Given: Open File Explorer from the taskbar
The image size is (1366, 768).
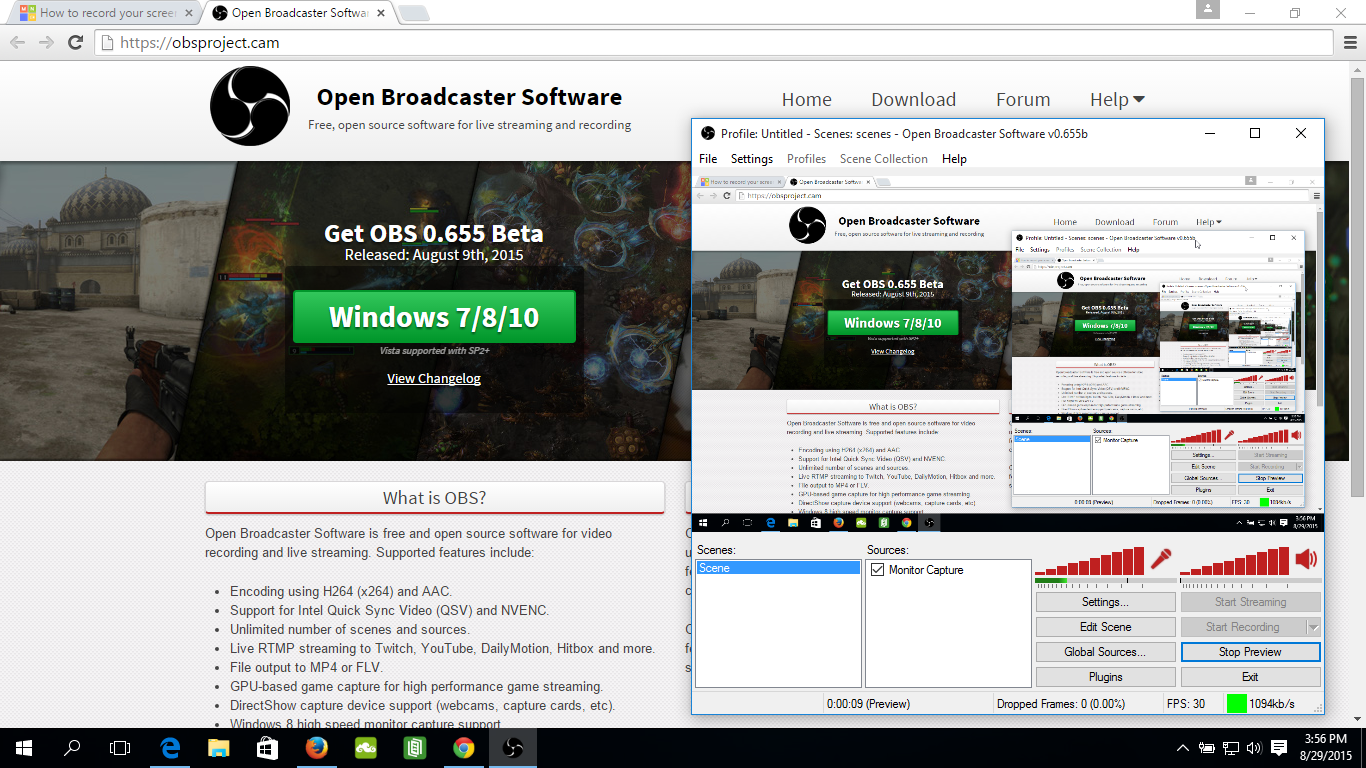Looking at the screenshot, I should [219, 747].
